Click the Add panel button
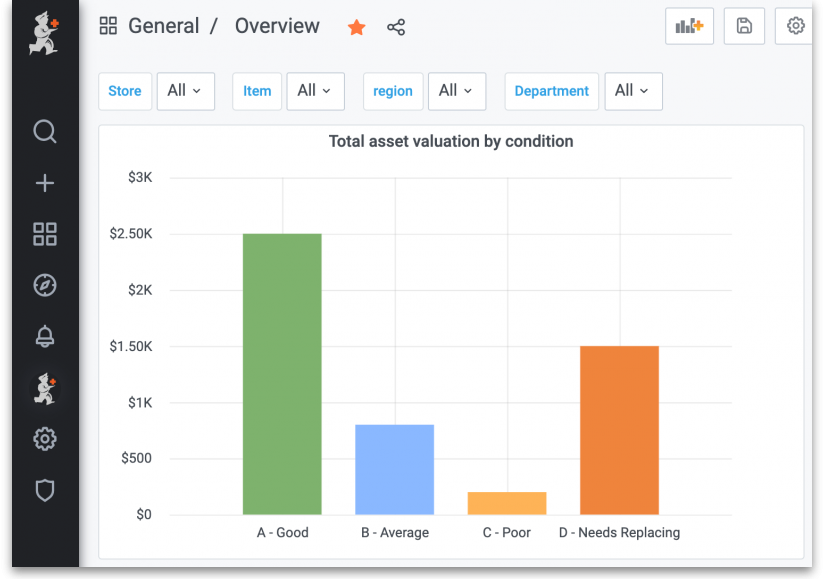This screenshot has height=579, width=824. tap(689, 26)
